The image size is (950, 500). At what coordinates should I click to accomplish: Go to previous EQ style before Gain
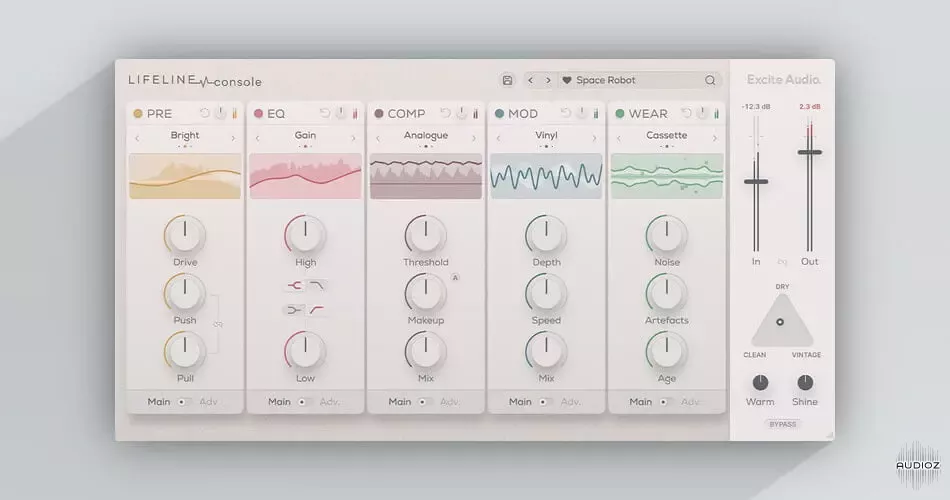click(x=257, y=138)
